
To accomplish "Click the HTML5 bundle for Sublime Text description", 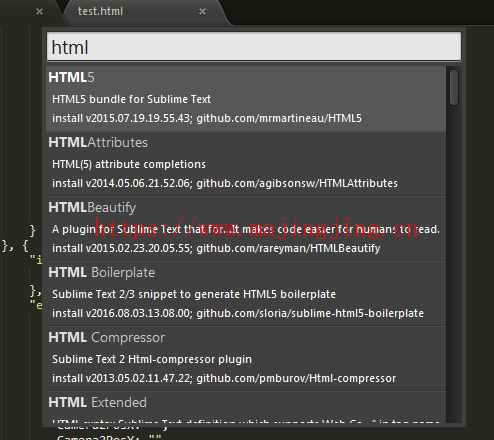I will (x=131, y=99).
